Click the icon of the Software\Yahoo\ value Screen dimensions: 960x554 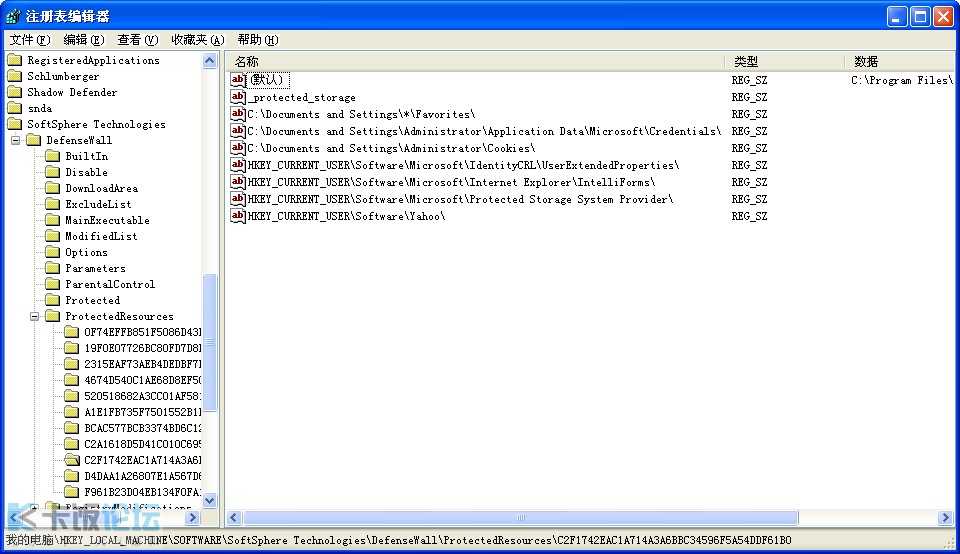pos(238,216)
